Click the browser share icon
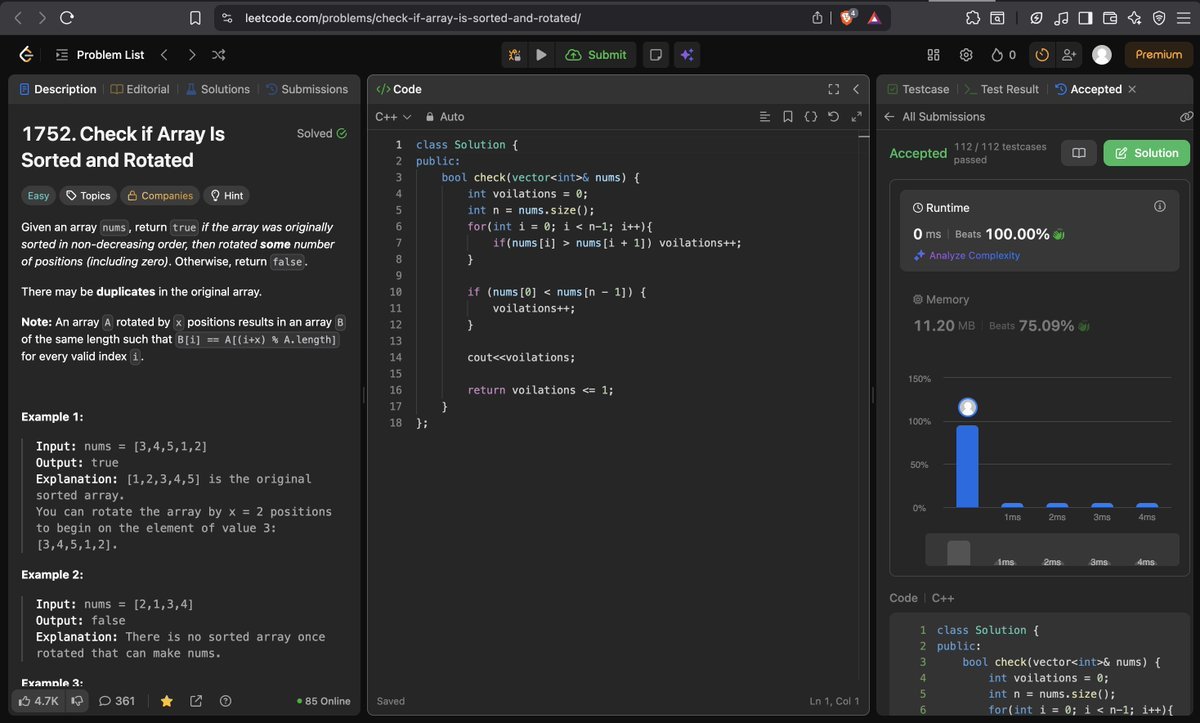Viewport: 1200px width, 723px height. point(818,17)
